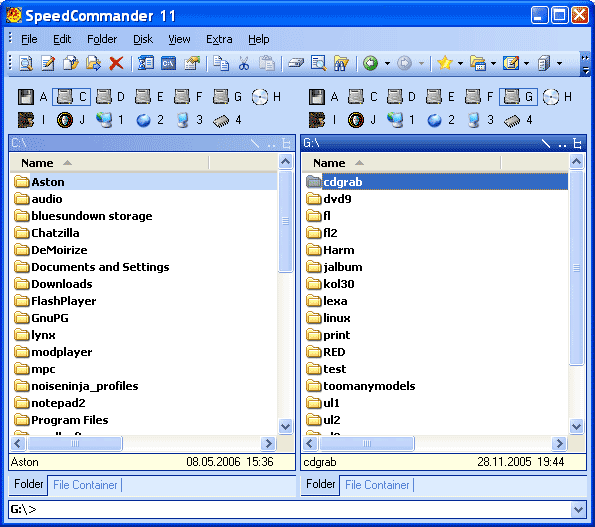Image resolution: width=595 pixels, height=527 pixels.
Task: Switch to right File Container tab
Action: pos(377,485)
